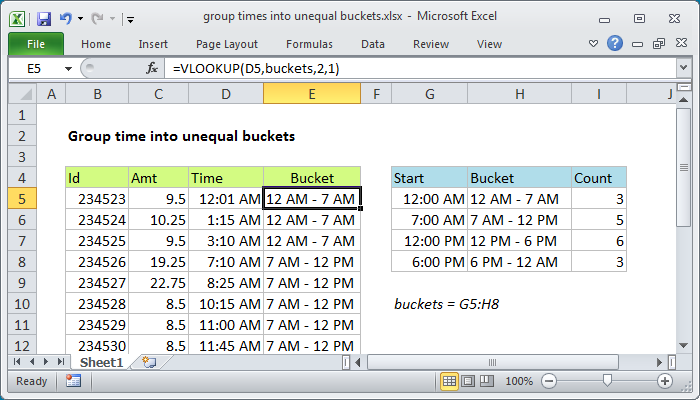700x400 pixels.
Task: Click the 100% zoom level button
Action: [519, 381]
